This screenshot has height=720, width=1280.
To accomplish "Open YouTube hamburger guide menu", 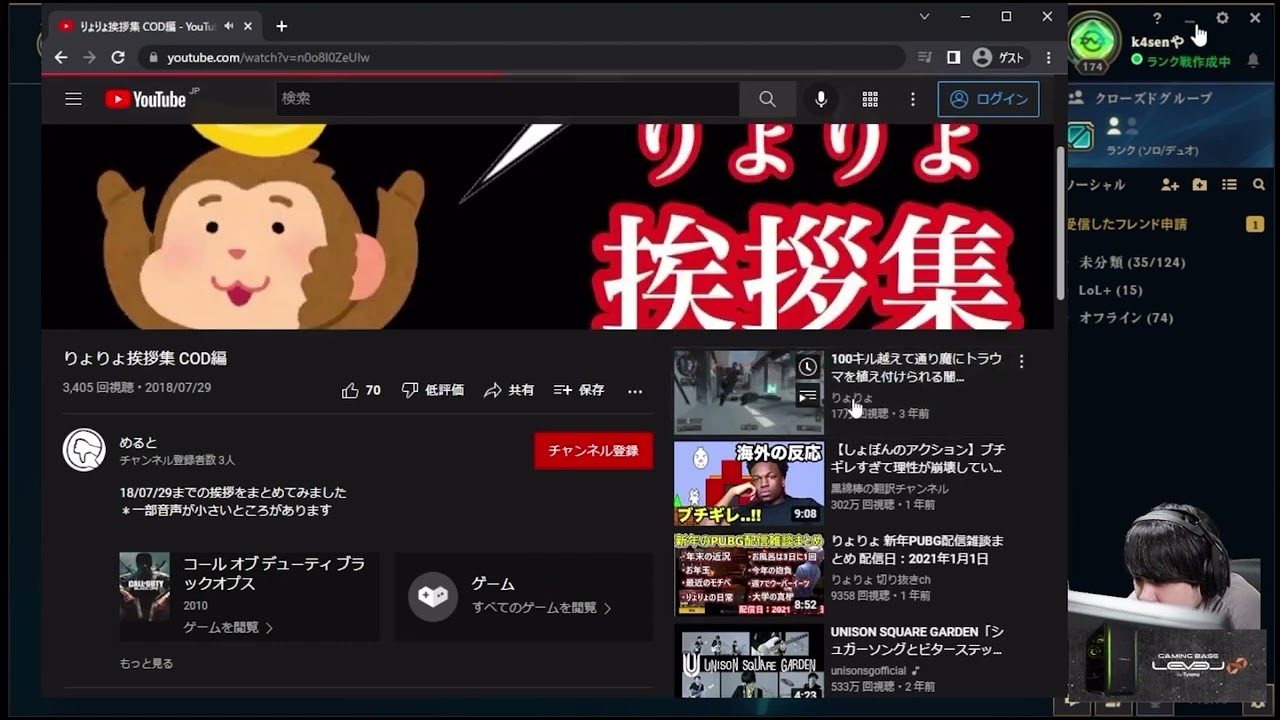I will click(x=73, y=99).
